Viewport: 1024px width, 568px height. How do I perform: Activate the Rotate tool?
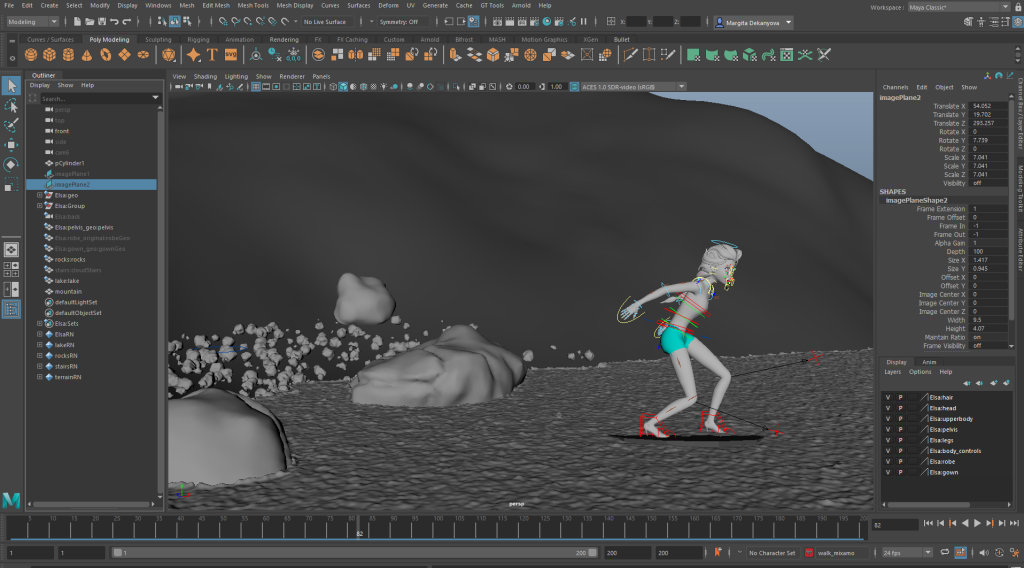(x=11, y=165)
